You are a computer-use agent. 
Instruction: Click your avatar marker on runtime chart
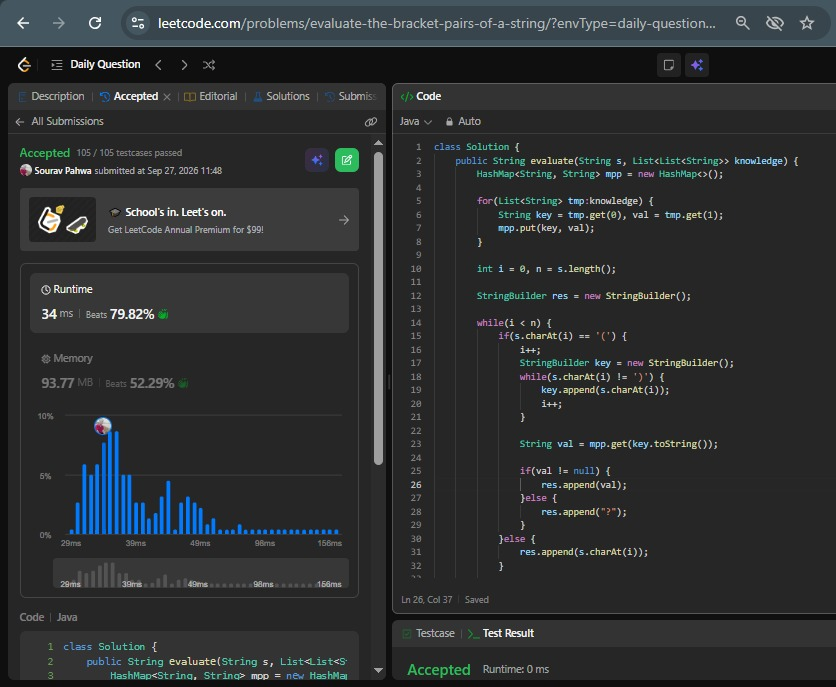(x=103, y=426)
